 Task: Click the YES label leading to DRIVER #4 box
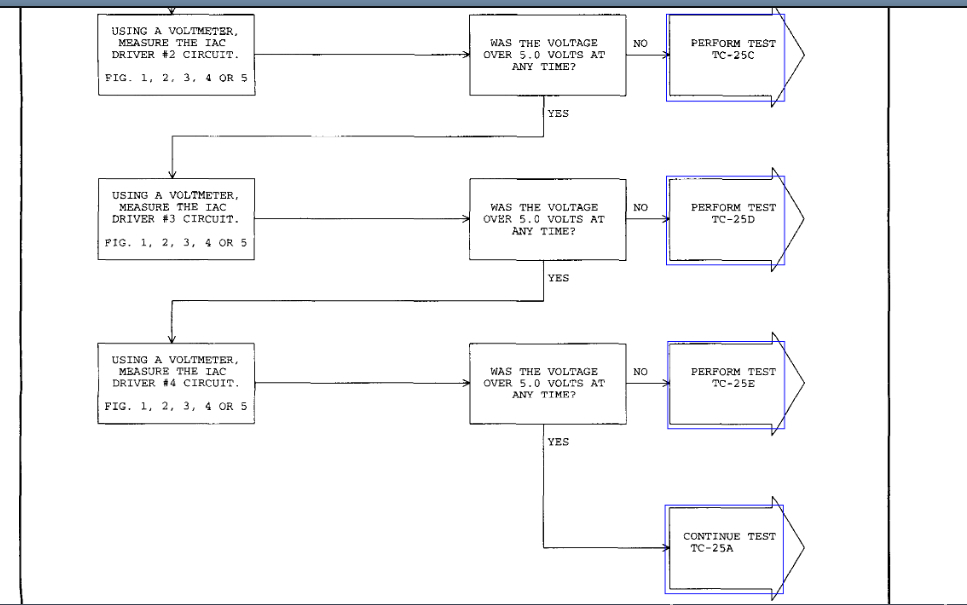[x=558, y=278]
